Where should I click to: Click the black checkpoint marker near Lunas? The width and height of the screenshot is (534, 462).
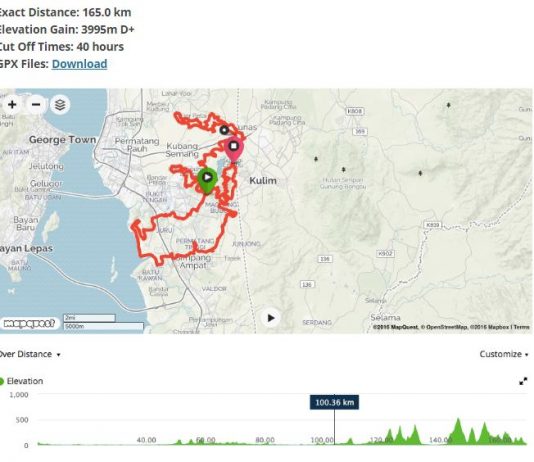pyautogui.click(x=224, y=130)
